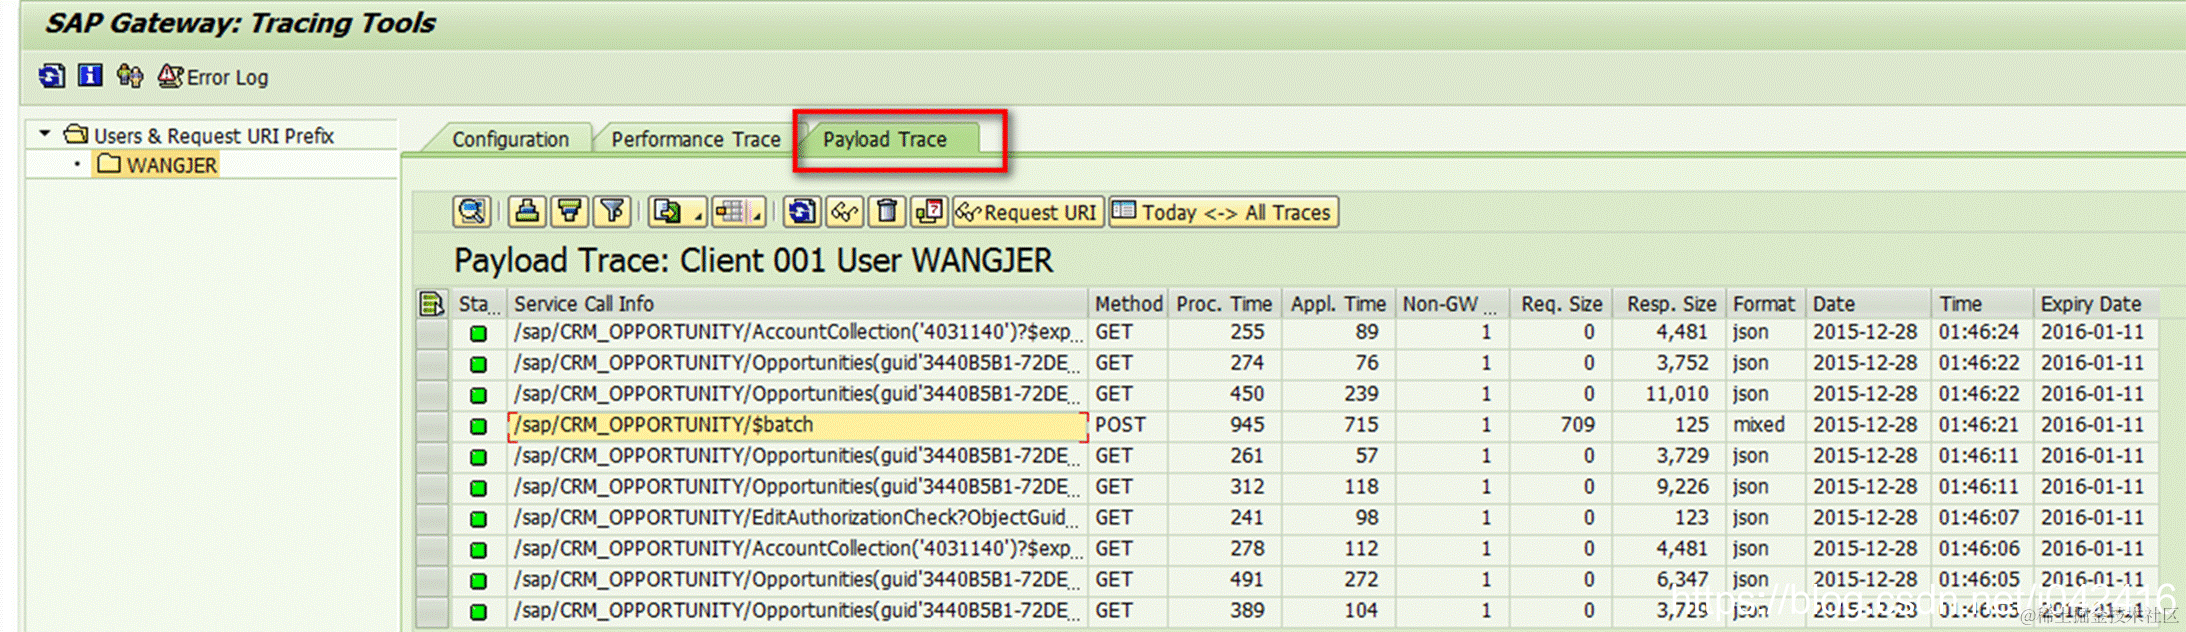Click the green status icon of the EditAuthorizationCheck row
Image resolution: width=2186 pixels, height=632 pixels.
pyautogui.click(x=478, y=519)
